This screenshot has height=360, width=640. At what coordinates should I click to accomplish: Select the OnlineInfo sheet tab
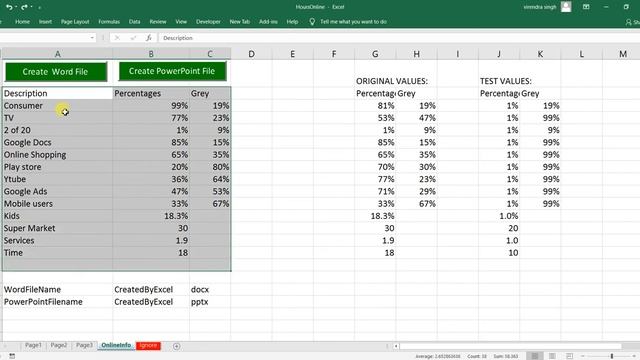116,345
